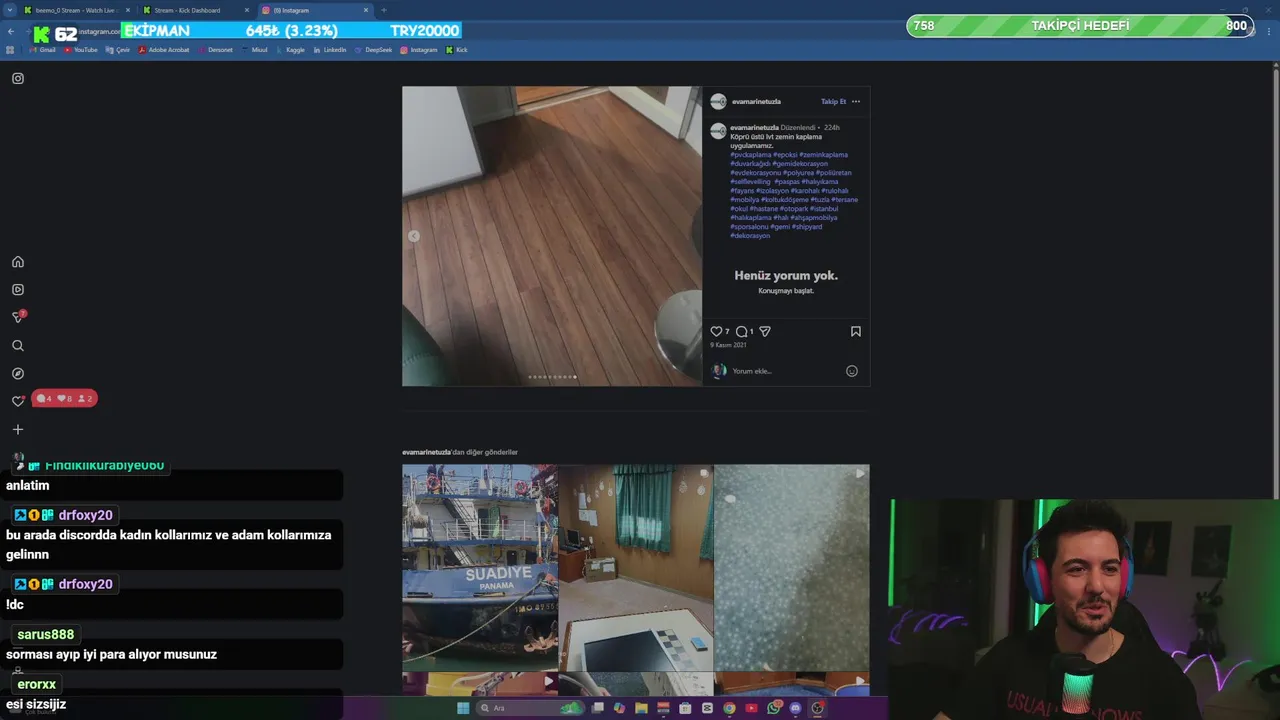Open the #pvckaplama hashtag
This screenshot has height=720, width=1280.
pos(750,155)
